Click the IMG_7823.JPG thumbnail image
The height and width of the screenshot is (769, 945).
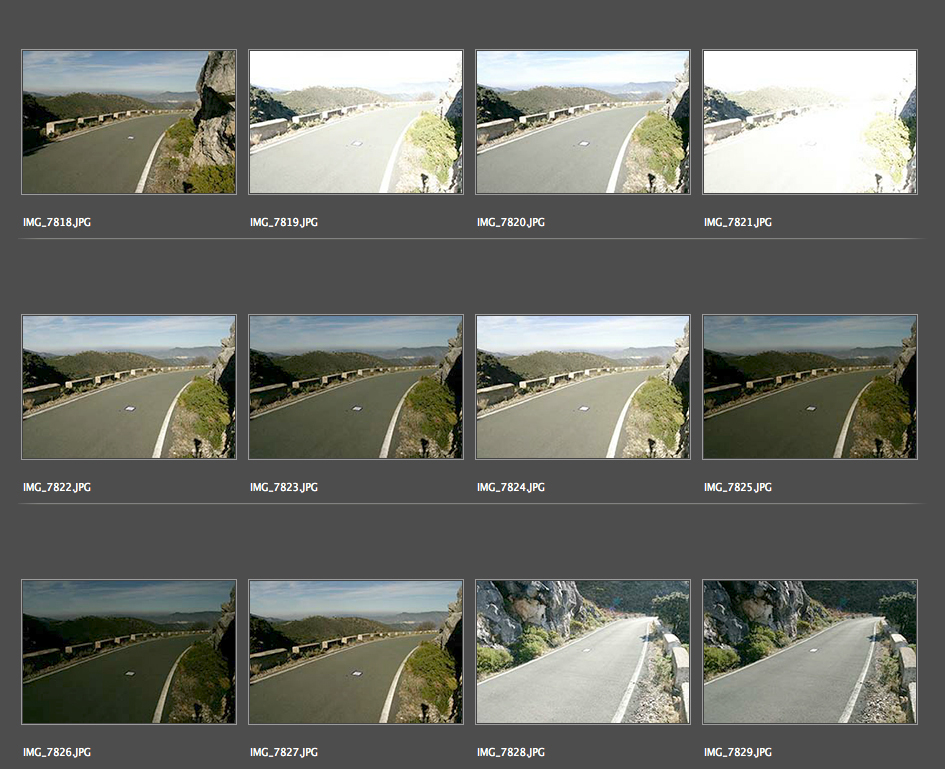(356, 387)
